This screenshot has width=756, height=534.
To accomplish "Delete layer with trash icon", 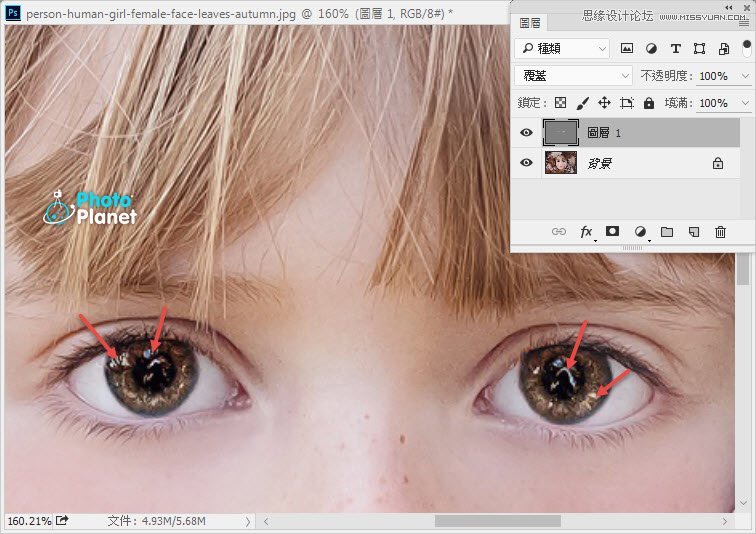I will point(720,232).
